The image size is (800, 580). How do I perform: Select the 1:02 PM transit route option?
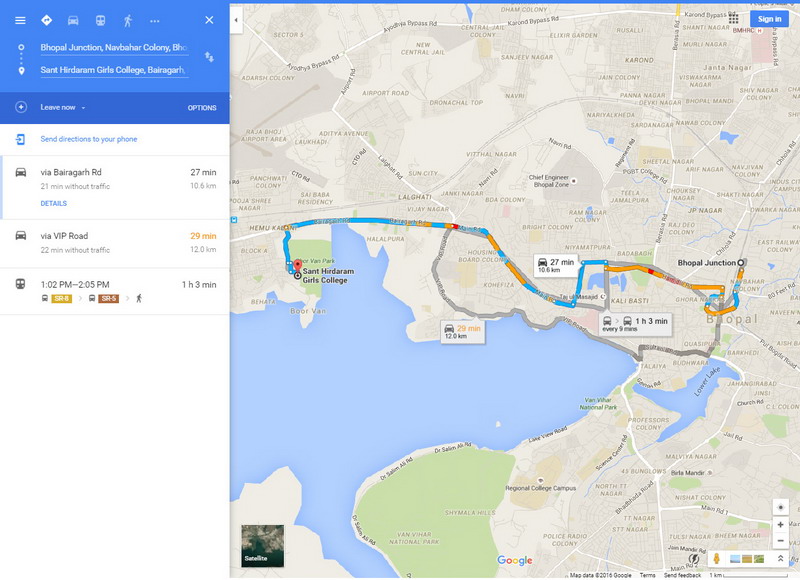[x=115, y=291]
